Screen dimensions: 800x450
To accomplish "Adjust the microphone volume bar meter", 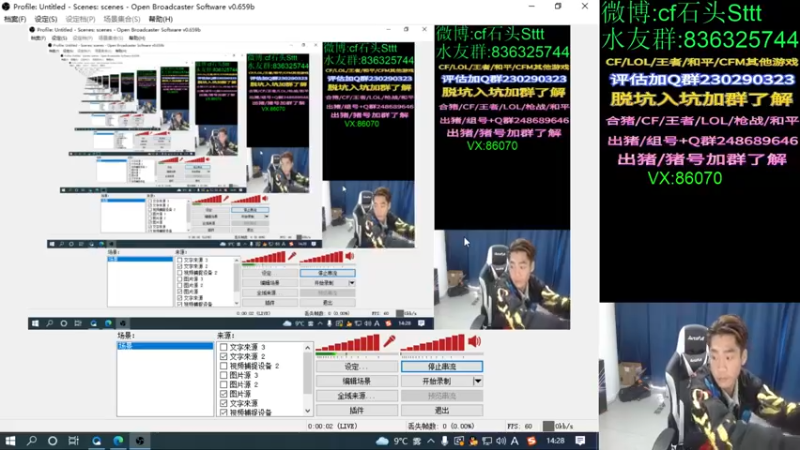I will (348, 343).
